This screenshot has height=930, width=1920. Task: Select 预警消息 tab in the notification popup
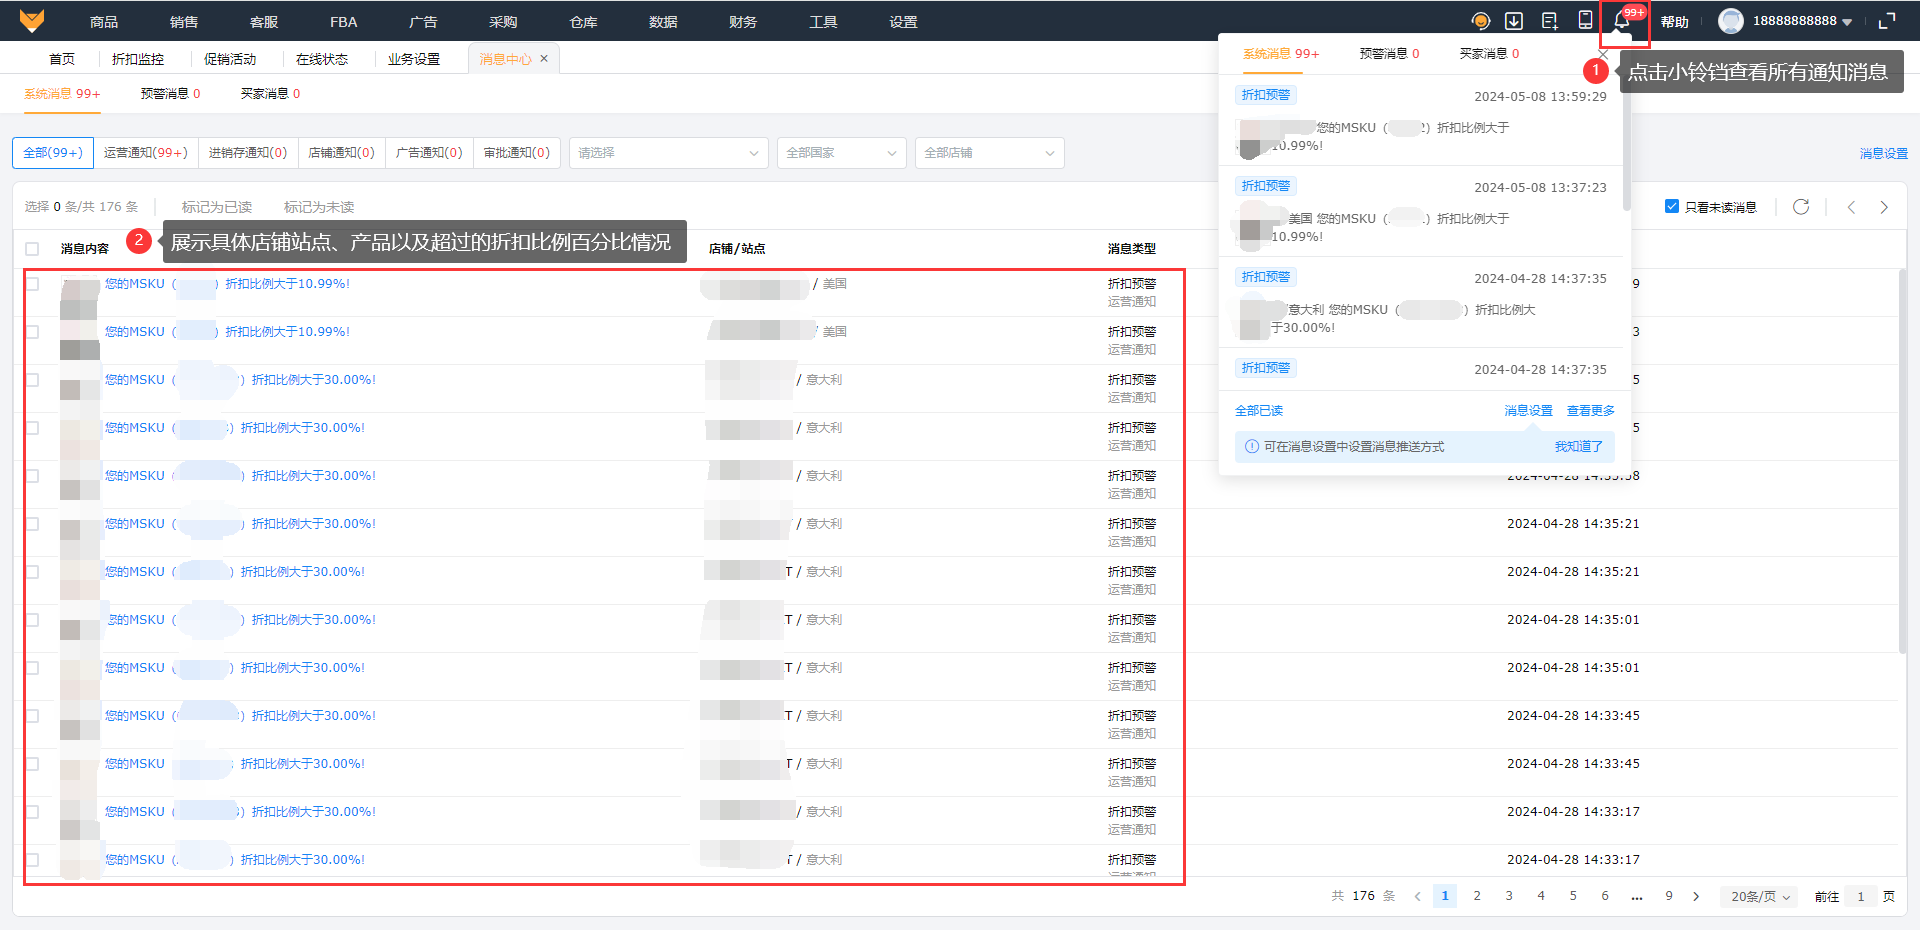[1389, 54]
